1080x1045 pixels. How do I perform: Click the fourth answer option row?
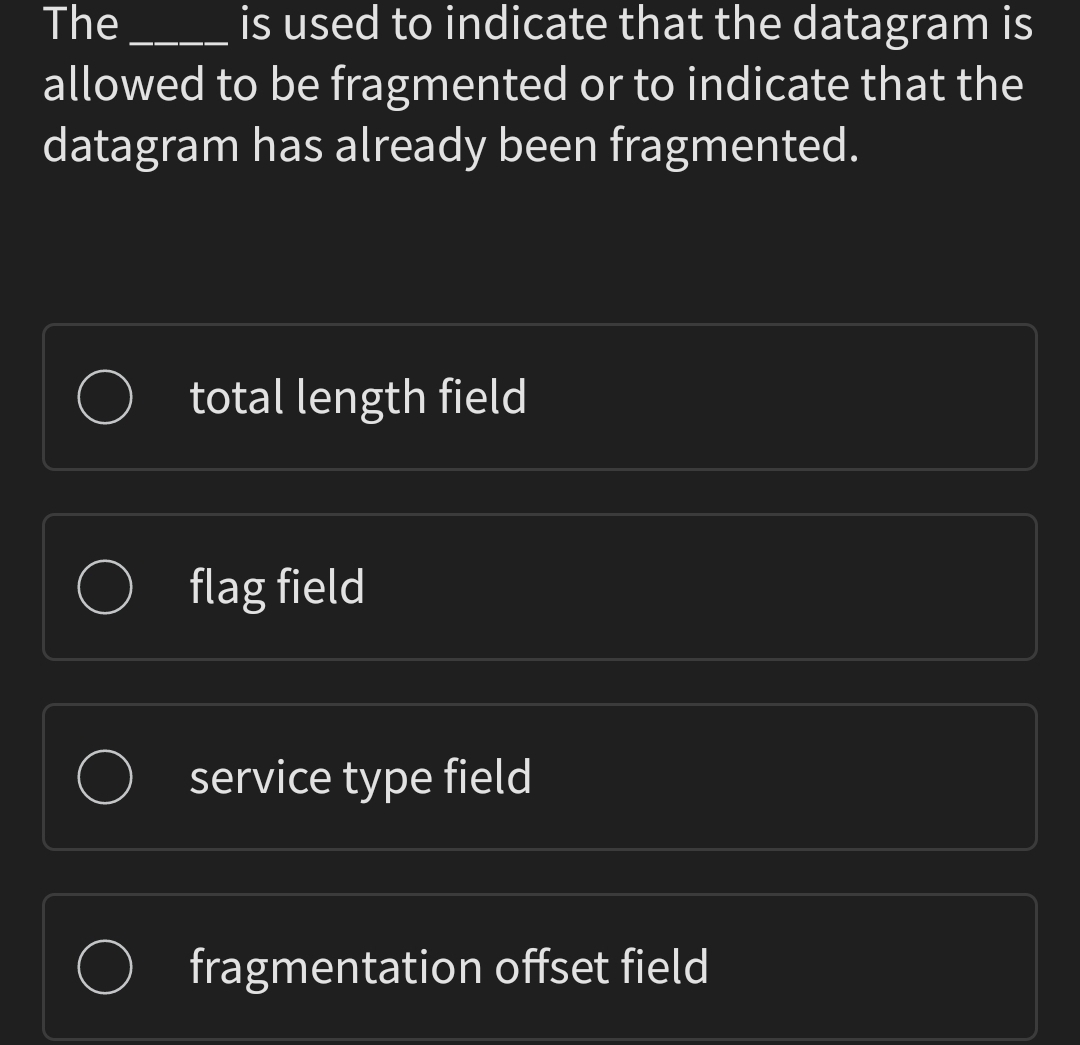540,967
